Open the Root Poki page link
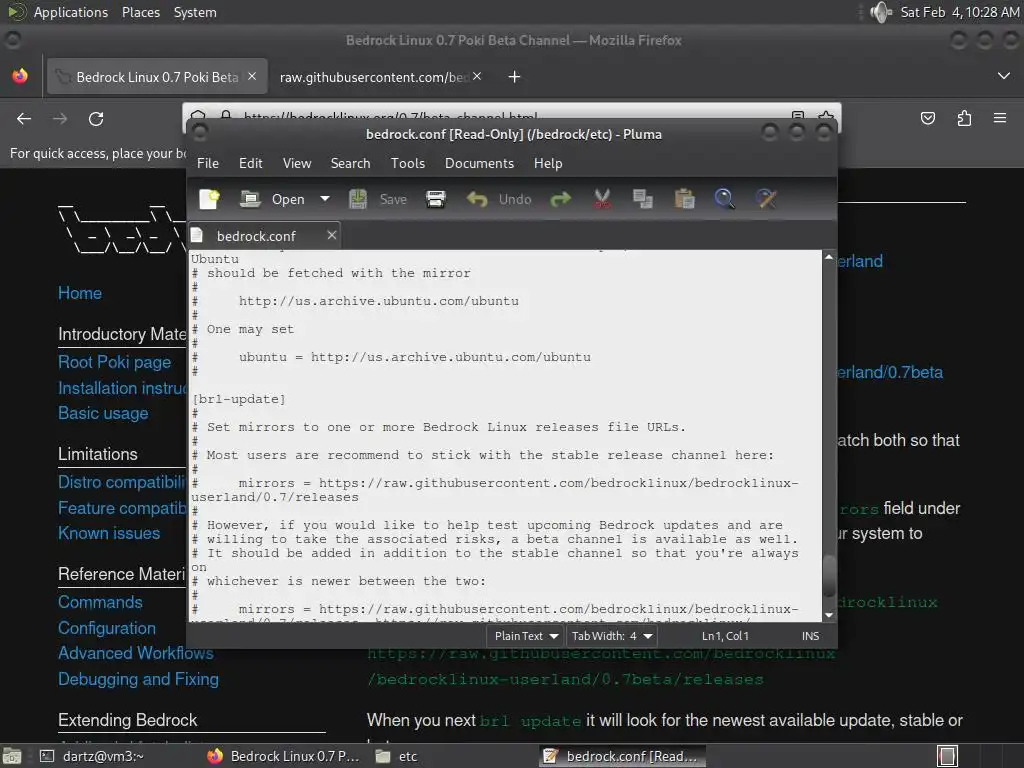The width and height of the screenshot is (1024, 768). pyautogui.click(x=114, y=362)
